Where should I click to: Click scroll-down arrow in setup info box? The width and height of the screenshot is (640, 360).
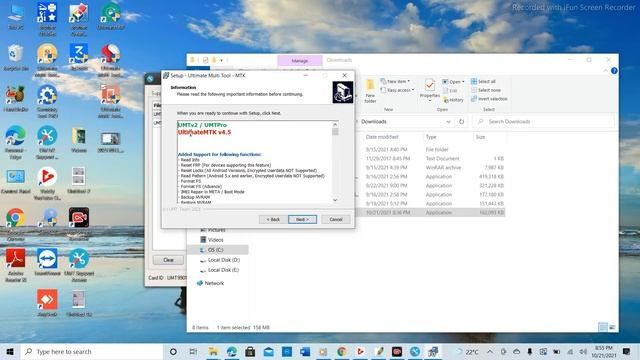335,200
